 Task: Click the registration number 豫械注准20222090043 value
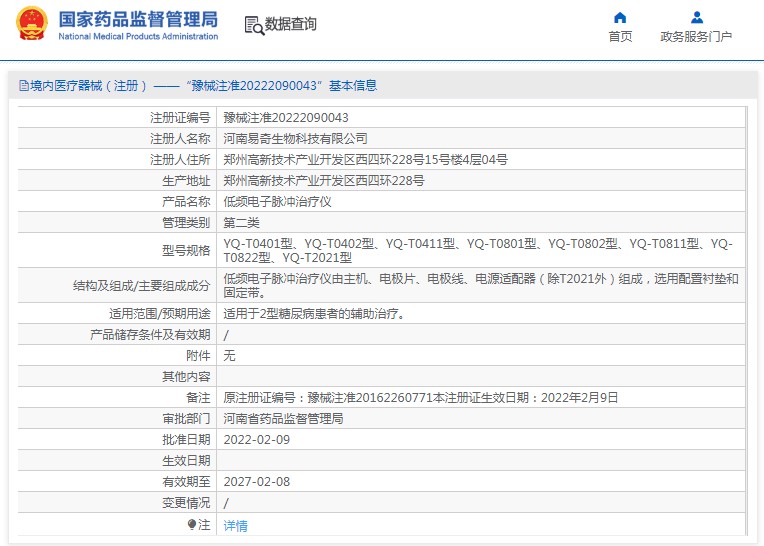(x=286, y=117)
